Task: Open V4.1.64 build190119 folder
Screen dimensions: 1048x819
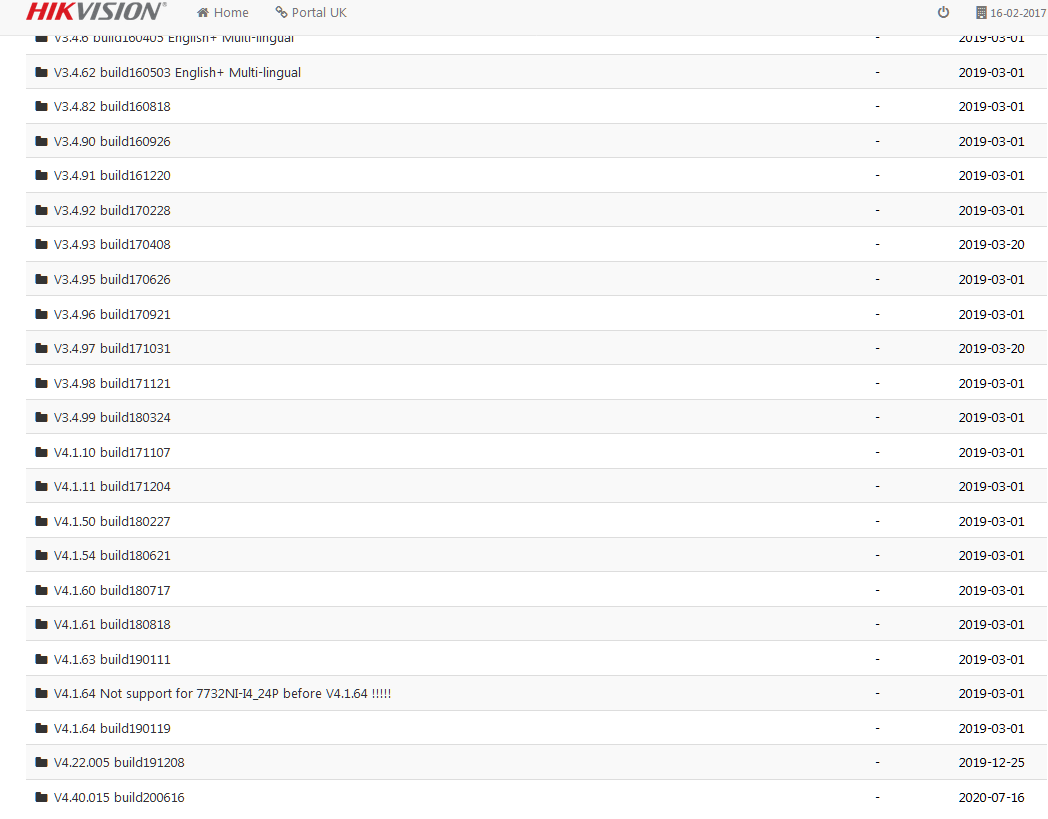Action: 112,729
